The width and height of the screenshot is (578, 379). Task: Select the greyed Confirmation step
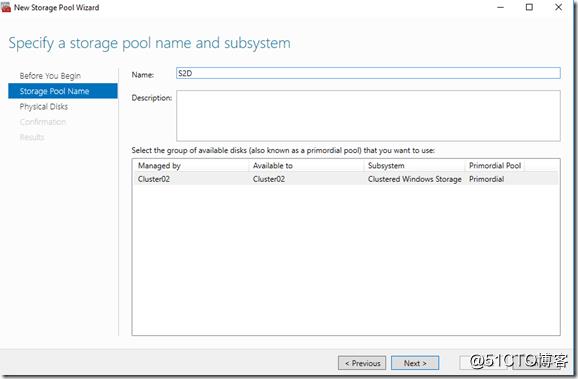[x=43, y=122]
